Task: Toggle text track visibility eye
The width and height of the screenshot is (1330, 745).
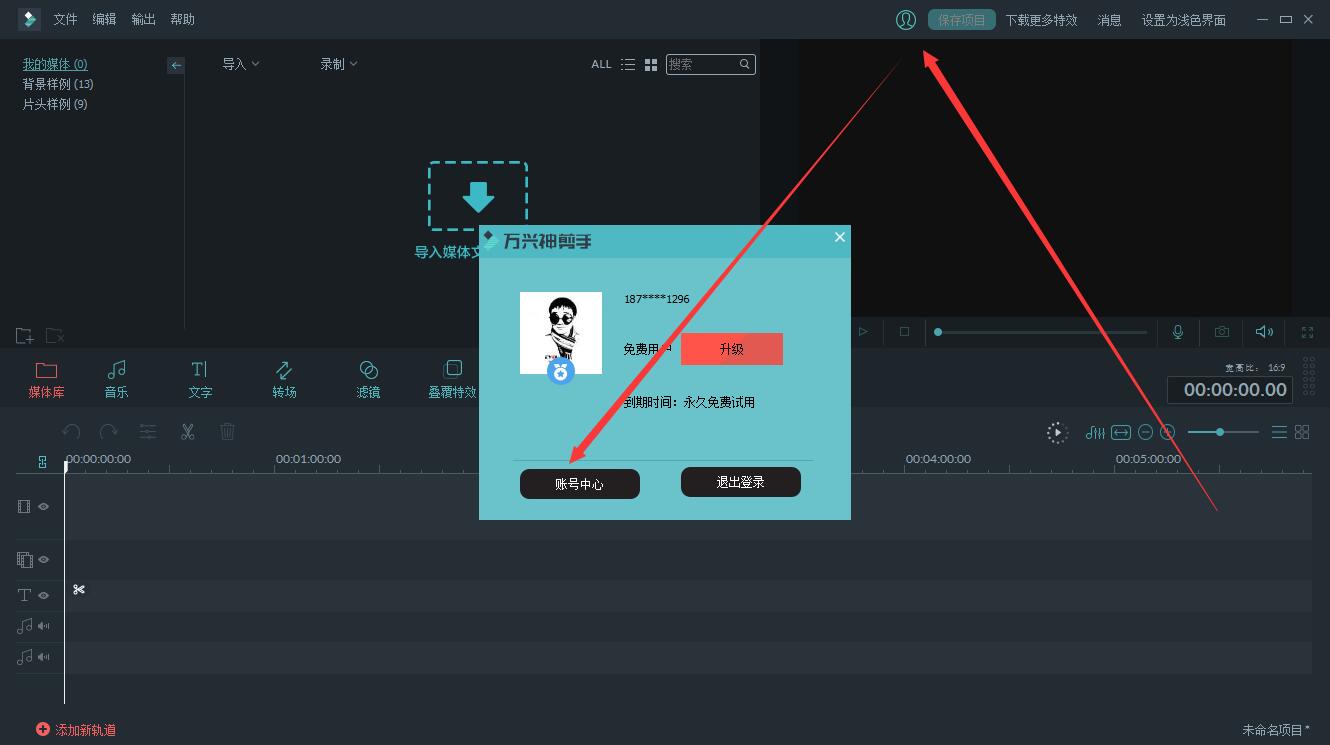Action: pyautogui.click(x=43, y=595)
